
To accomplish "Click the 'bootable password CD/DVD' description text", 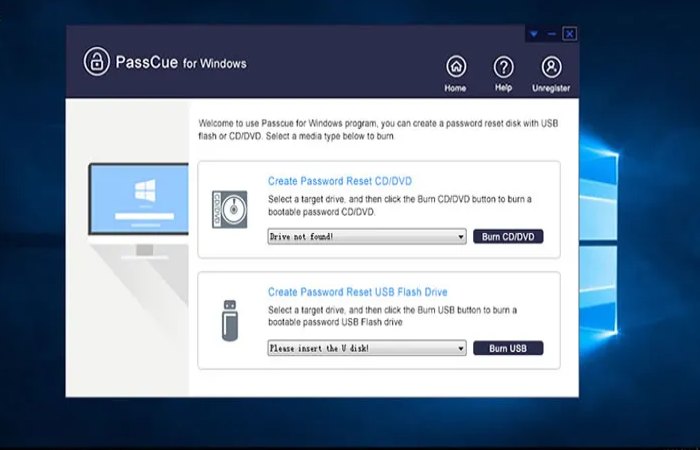I will click(400, 205).
